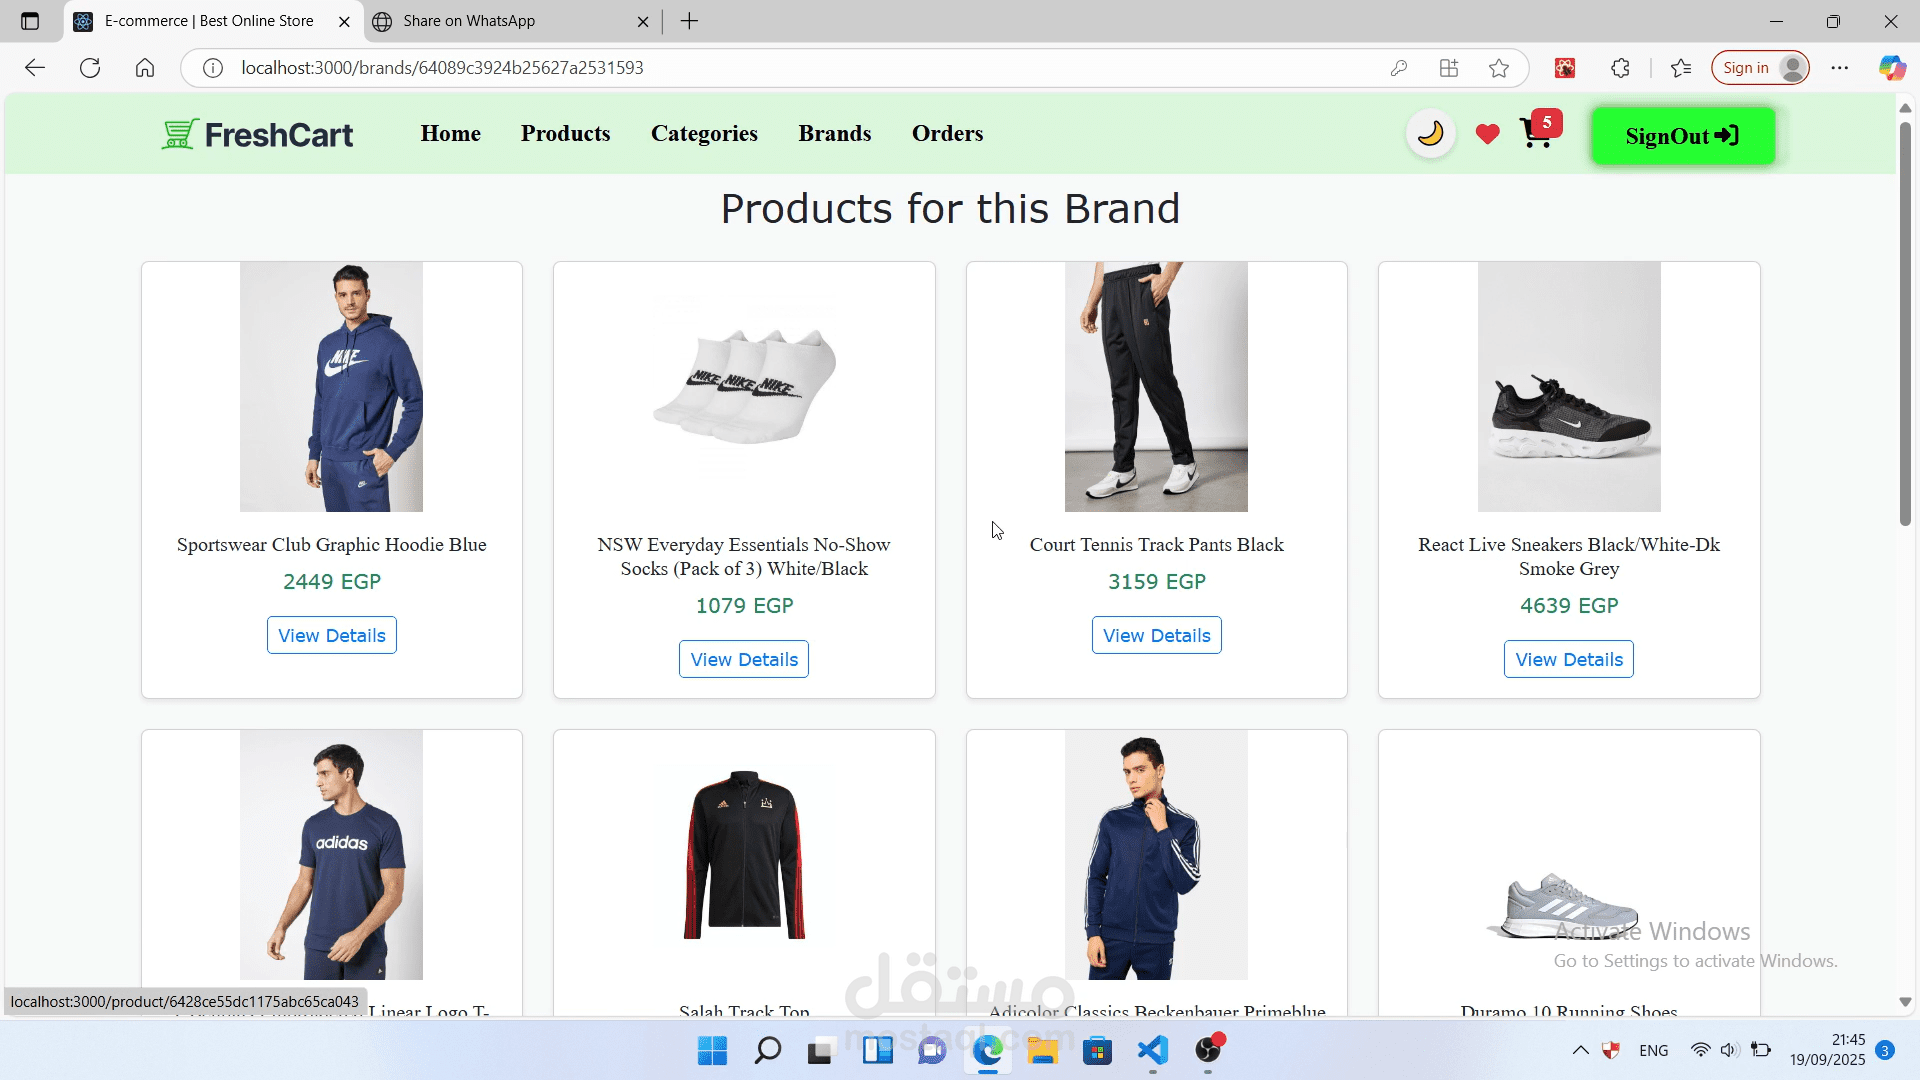Image resolution: width=1920 pixels, height=1080 pixels.
Task: Click the white Nike socks image
Action: (x=744, y=387)
